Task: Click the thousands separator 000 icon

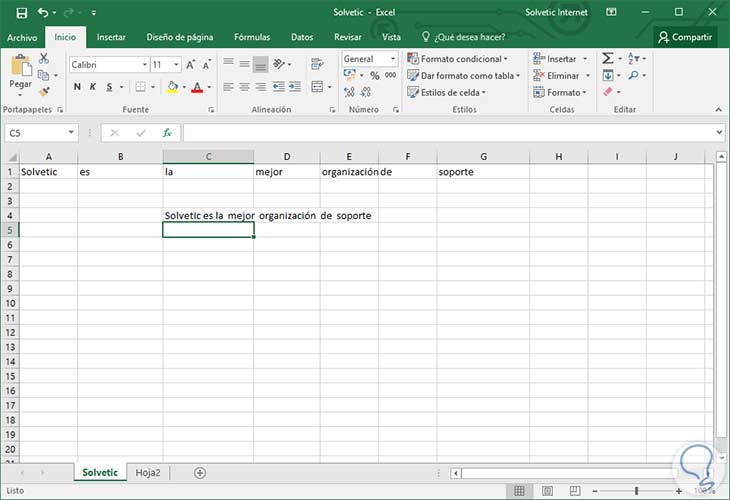Action: click(391, 75)
